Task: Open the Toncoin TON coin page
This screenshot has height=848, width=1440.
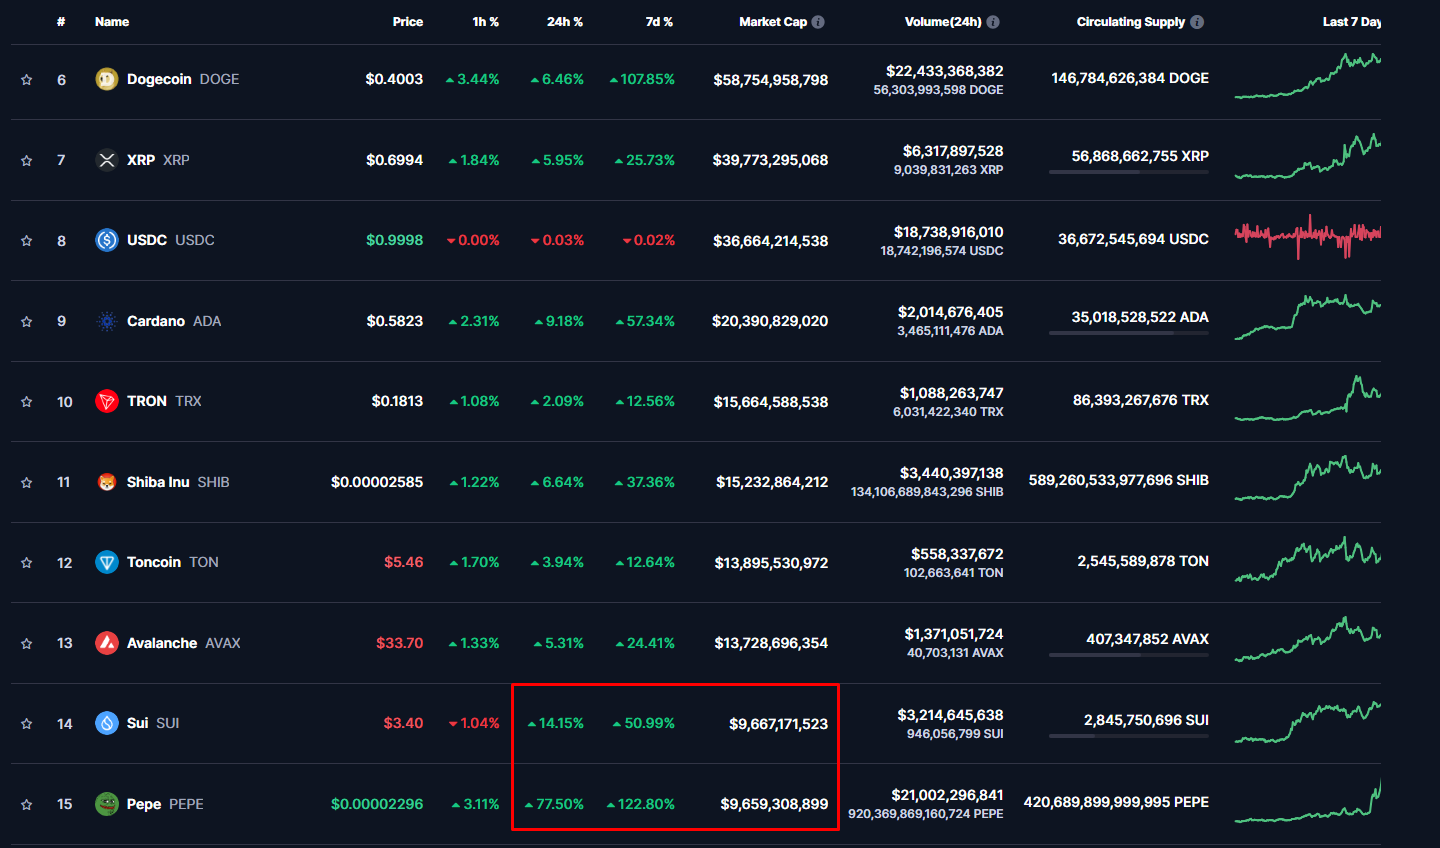Action: pyautogui.click(x=173, y=562)
